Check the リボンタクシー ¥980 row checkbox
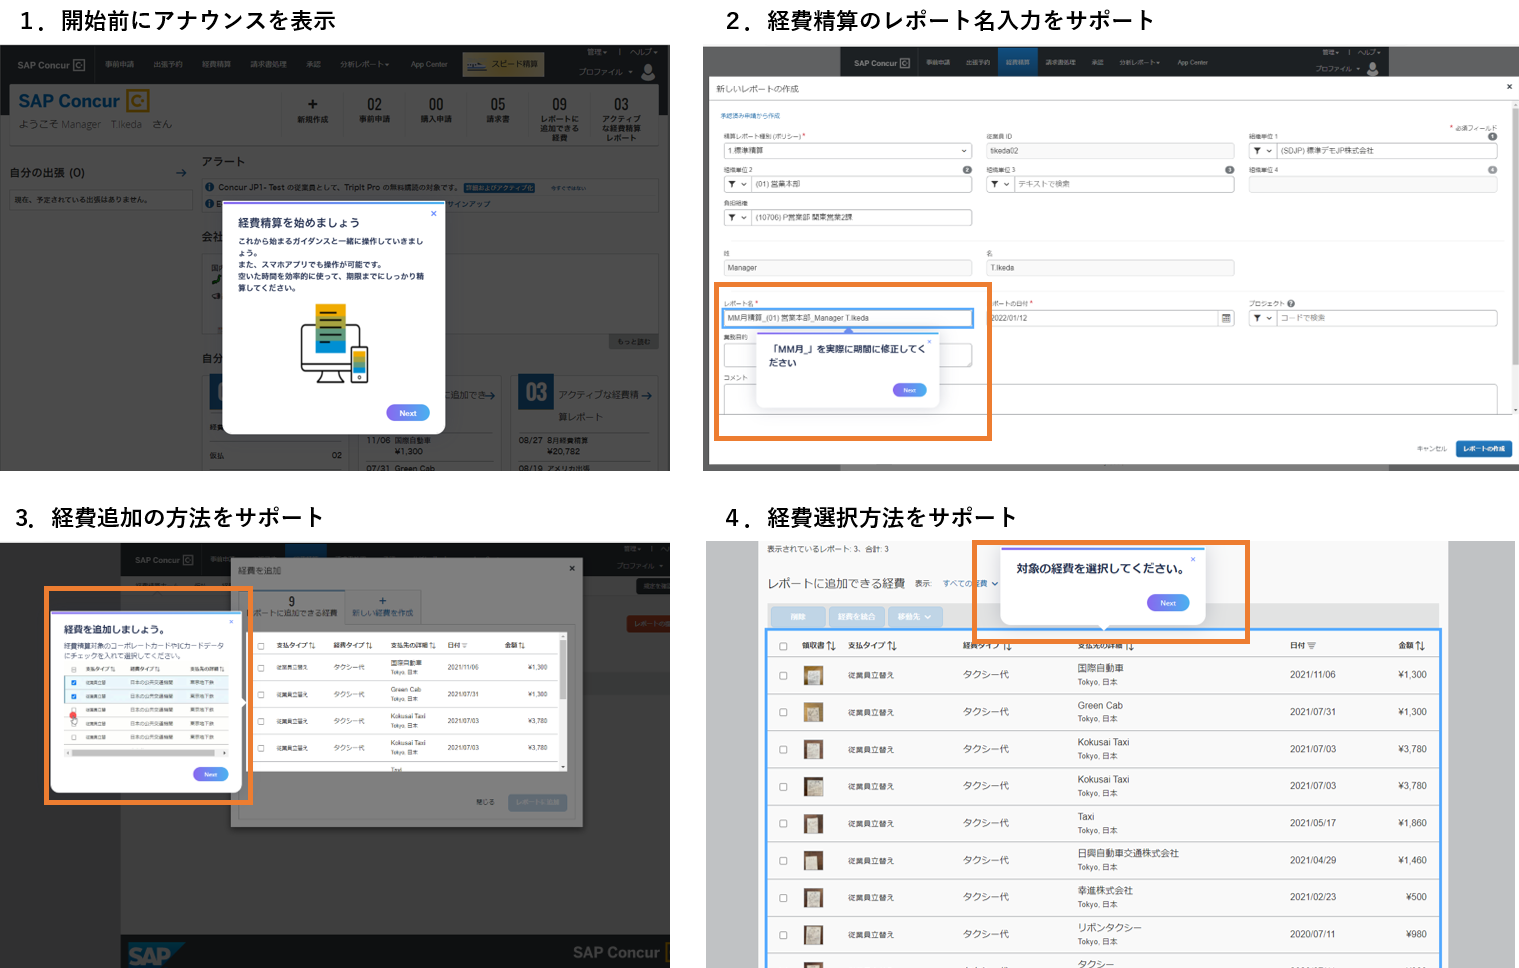This screenshot has height=968, width=1519. (783, 935)
